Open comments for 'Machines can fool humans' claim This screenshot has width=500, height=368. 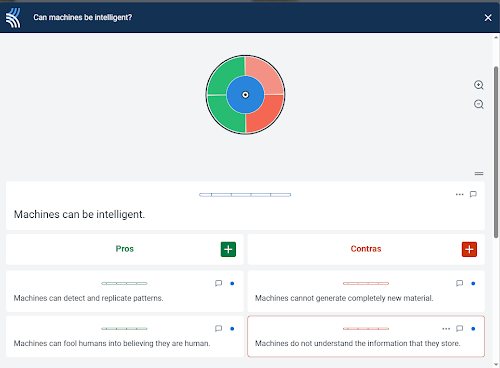click(x=218, y=329)
